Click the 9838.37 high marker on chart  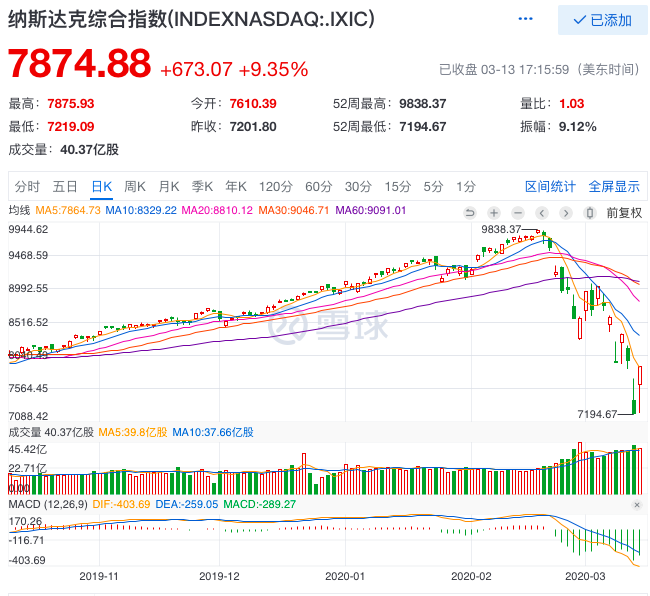501,229
